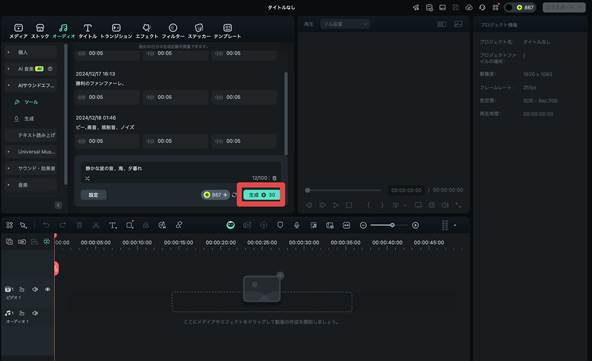Viewport: 592px width, 361px height.
Task: Click the timeline zoom out minus button
Action: click(x=363, y=225)
